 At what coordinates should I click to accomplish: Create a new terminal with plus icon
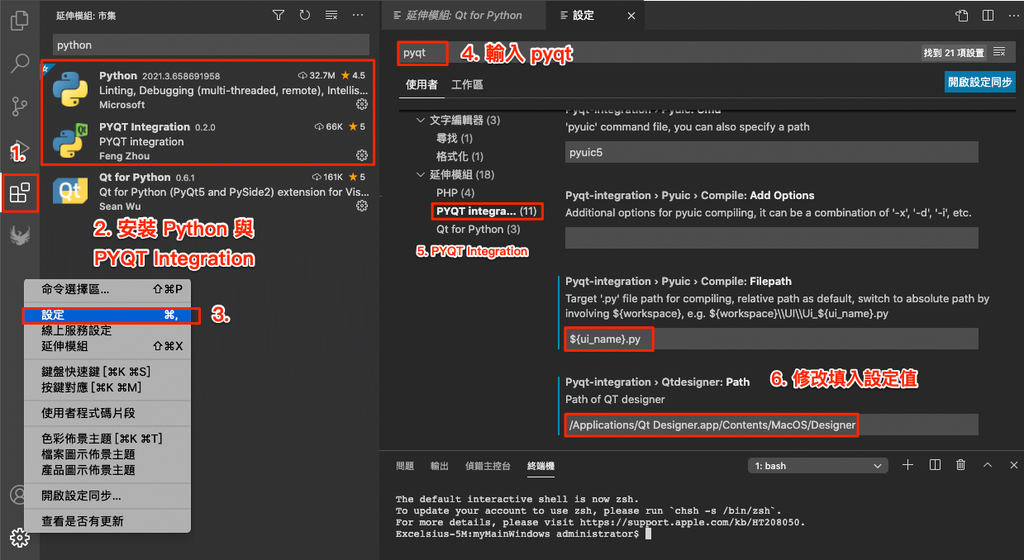(x=908, y=465)
